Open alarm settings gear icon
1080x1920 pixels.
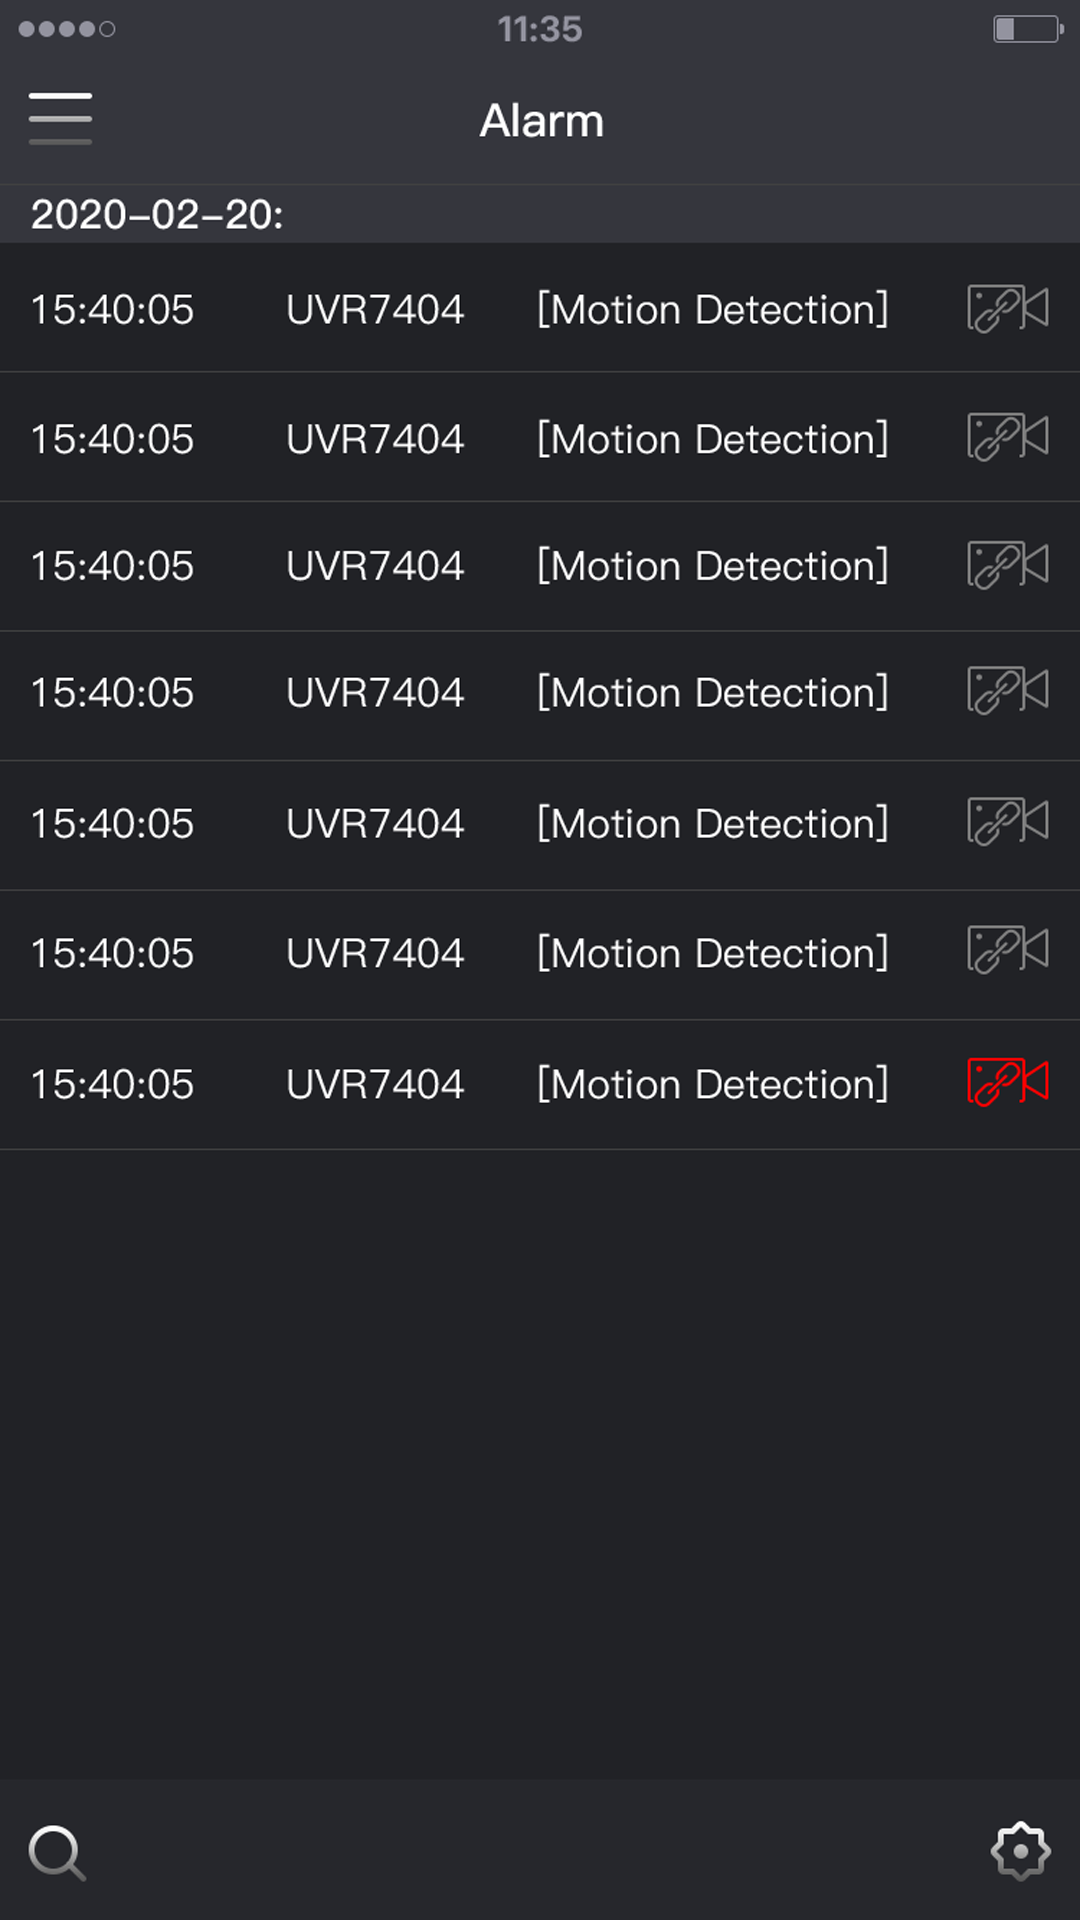click(1020, 1851)
